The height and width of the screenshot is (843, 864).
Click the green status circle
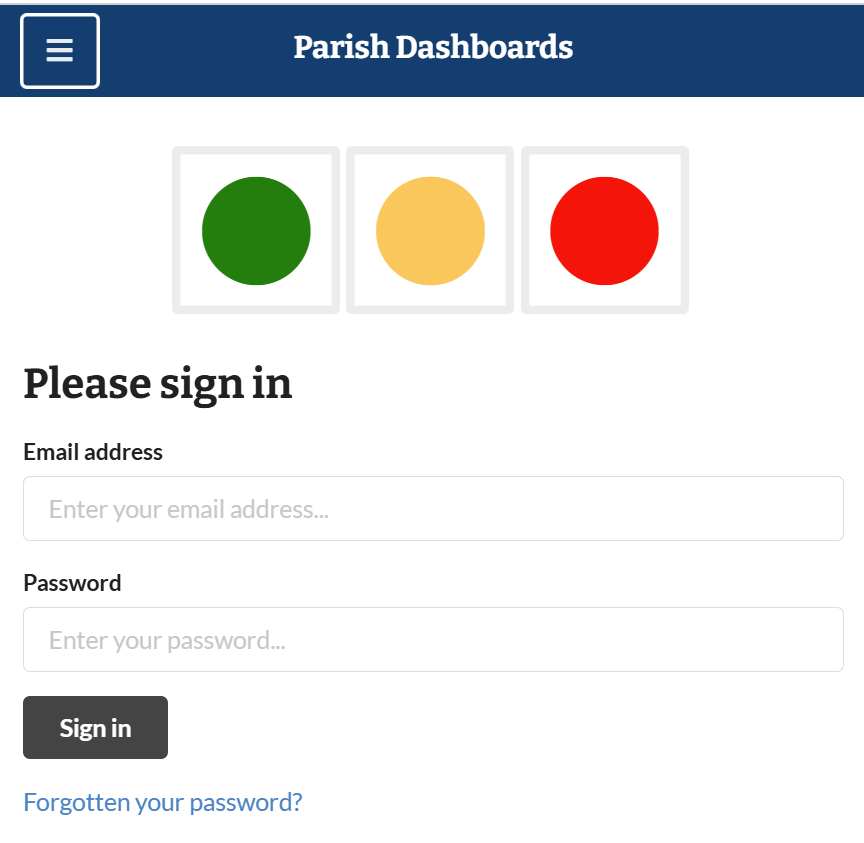click(x=256, y=231)
